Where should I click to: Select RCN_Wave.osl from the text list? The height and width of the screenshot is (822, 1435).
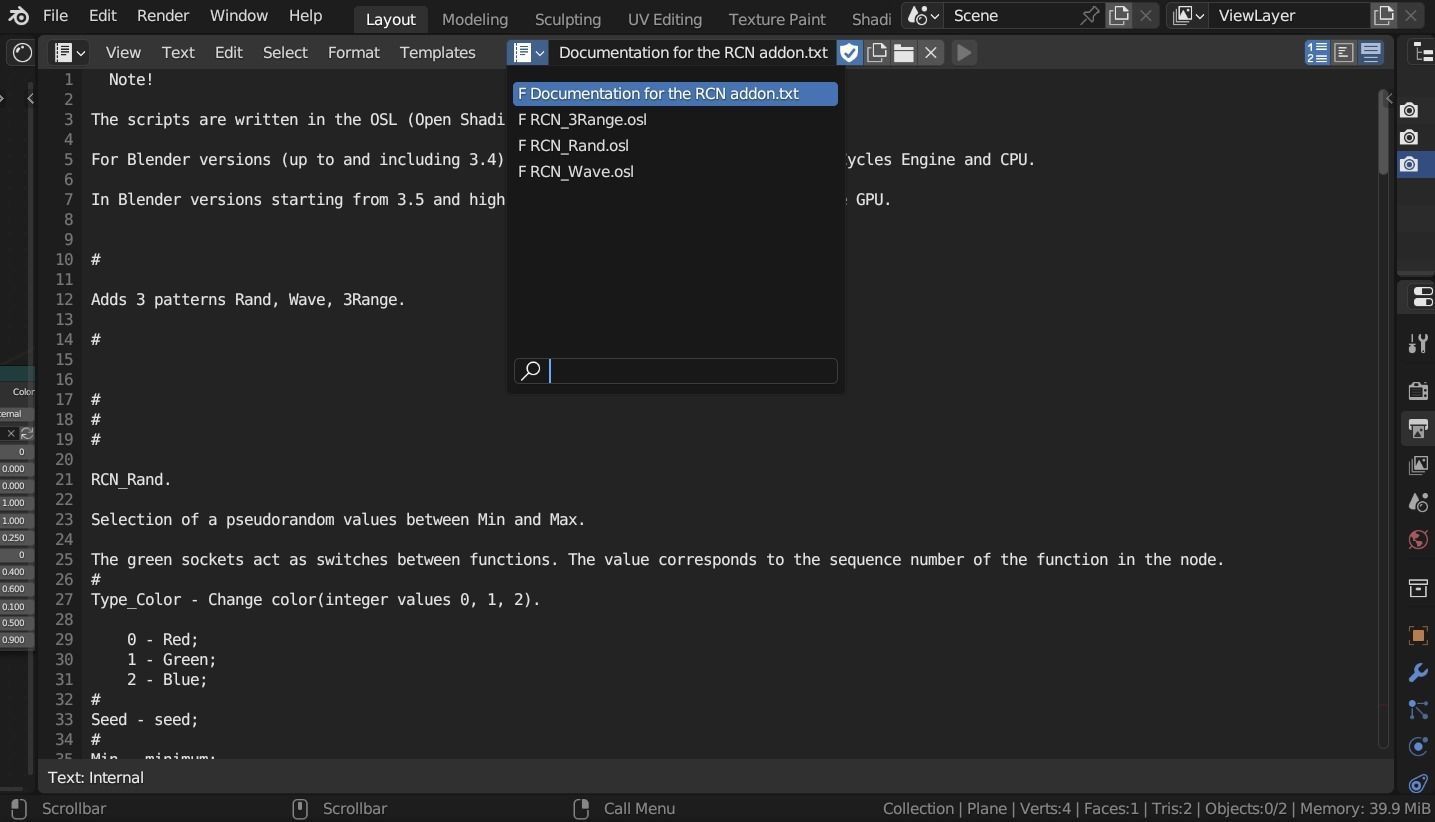point(675,171)
